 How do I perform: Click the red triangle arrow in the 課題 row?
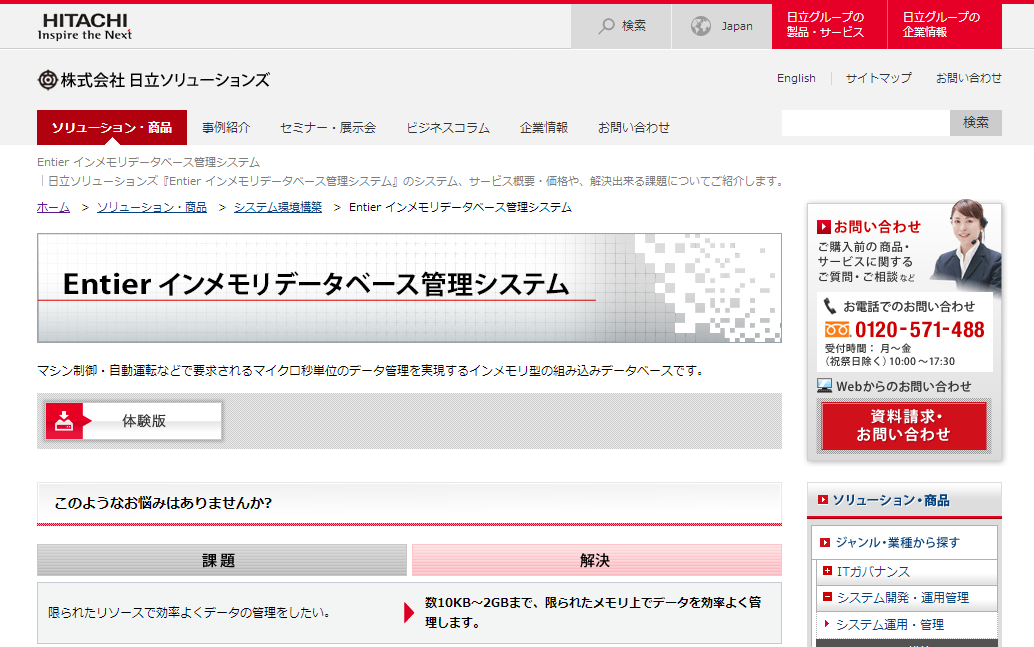pyautogui.click(x=409, y=613)
